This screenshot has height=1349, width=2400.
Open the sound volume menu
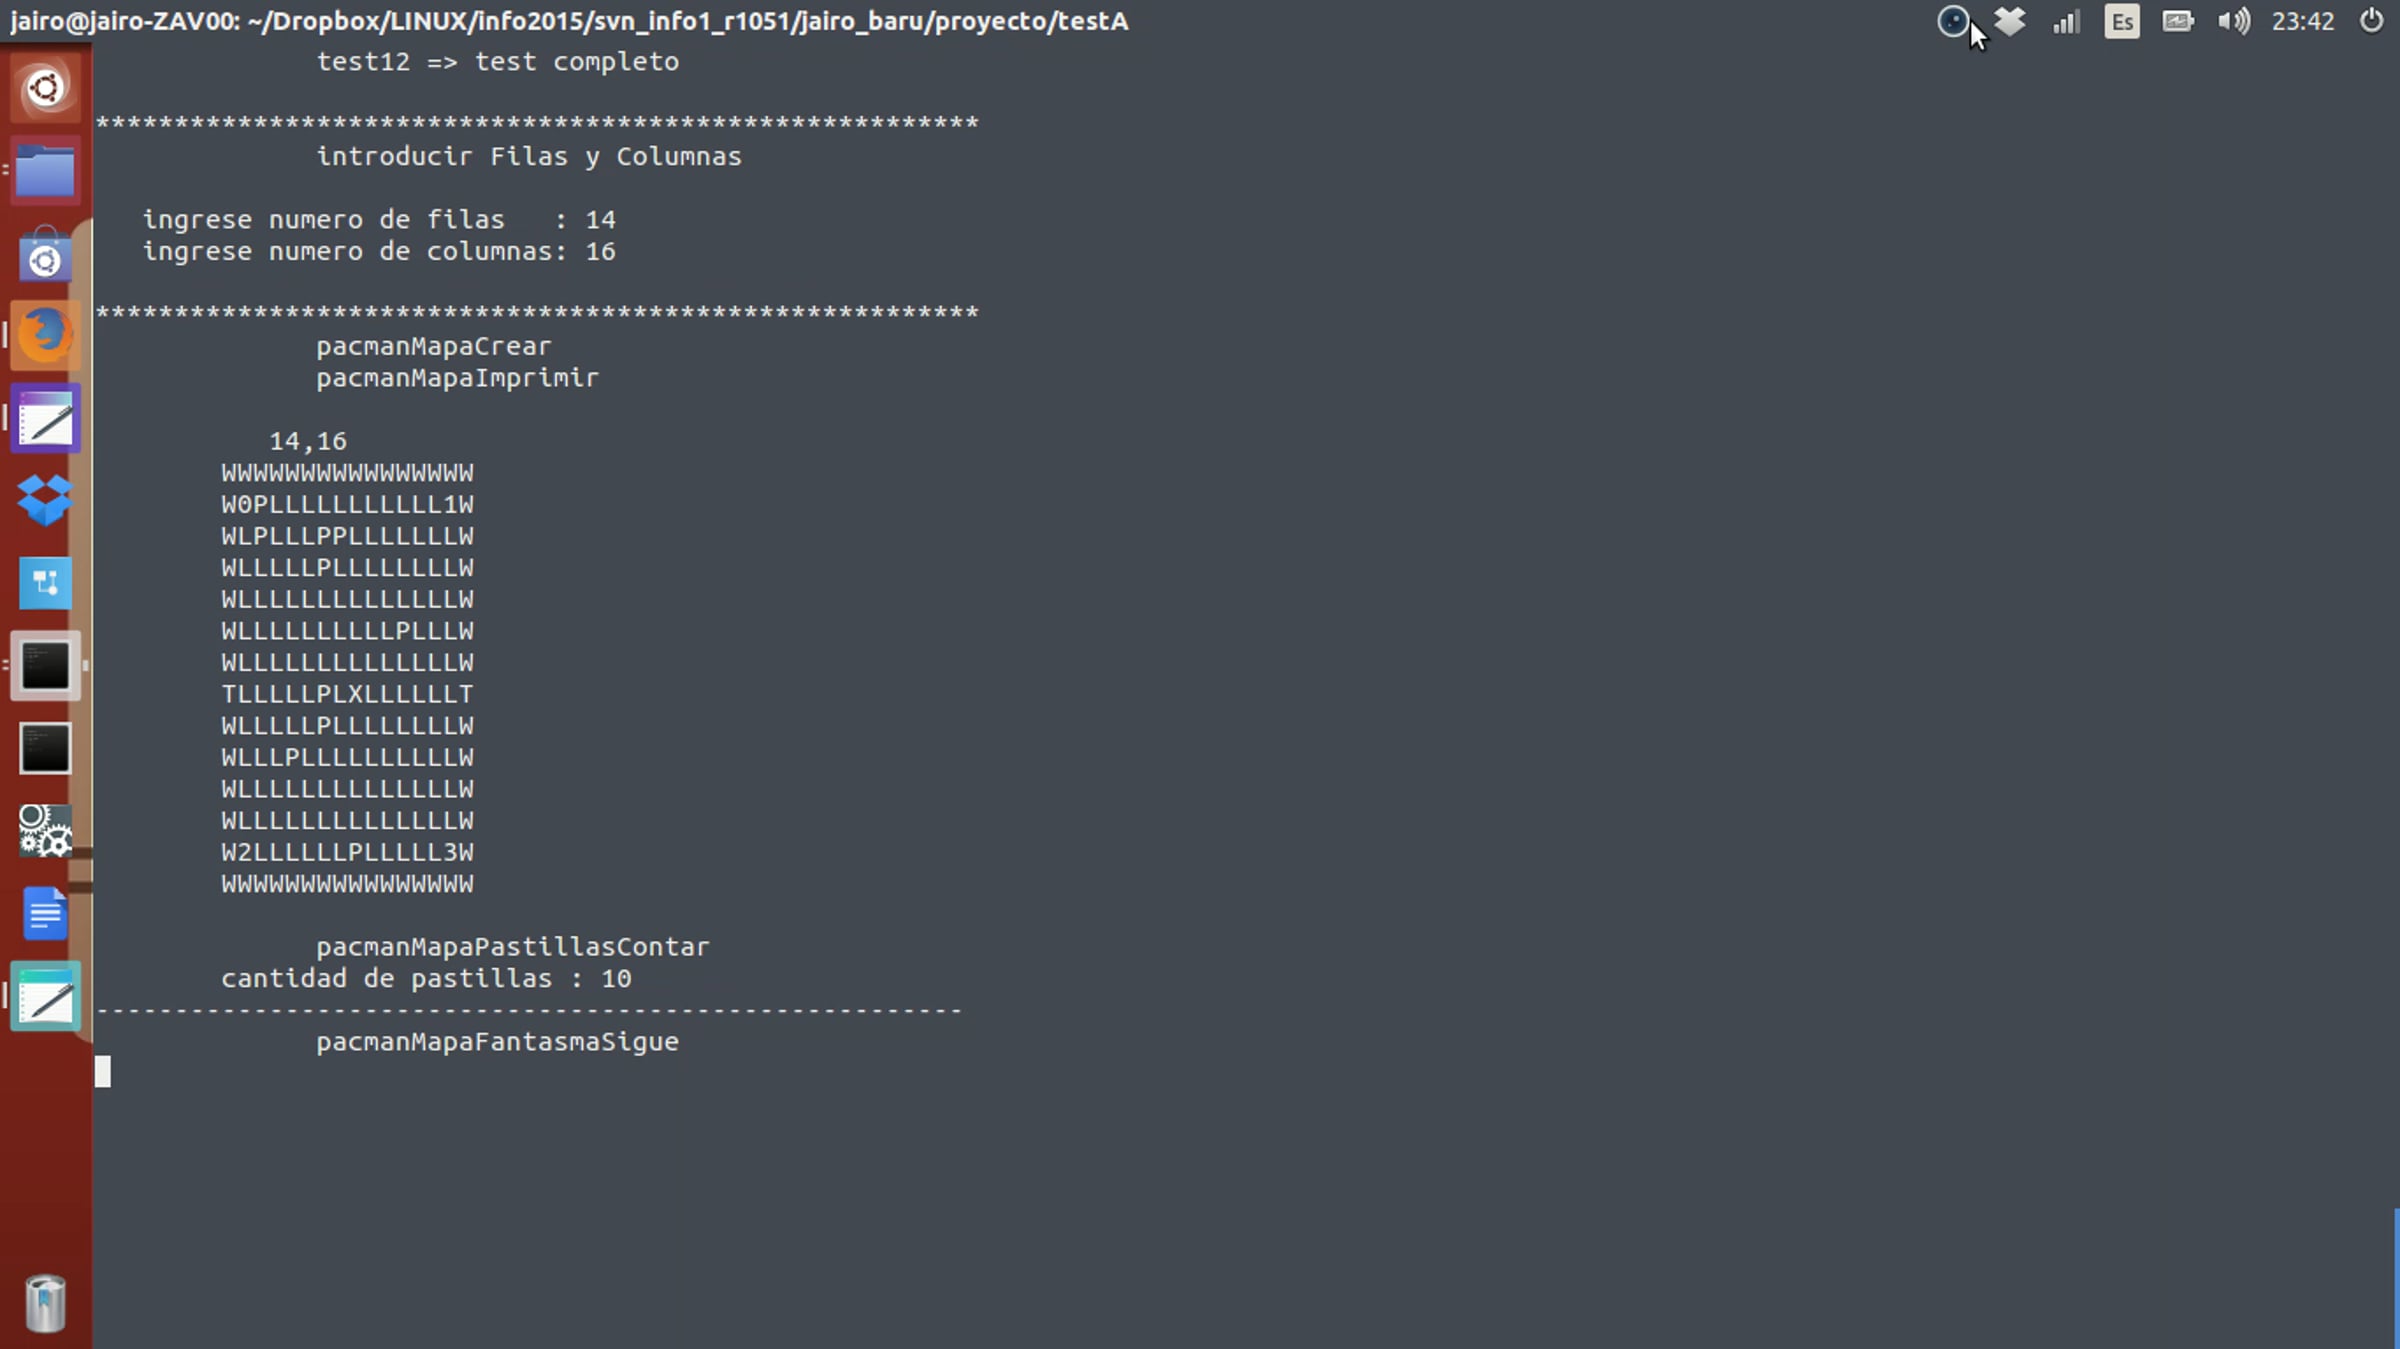coord(2233,21)
